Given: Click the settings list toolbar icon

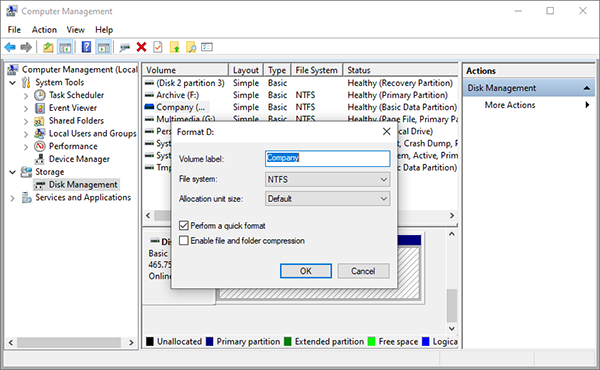Looking at the screenshot, I should [x=207, y=47].
